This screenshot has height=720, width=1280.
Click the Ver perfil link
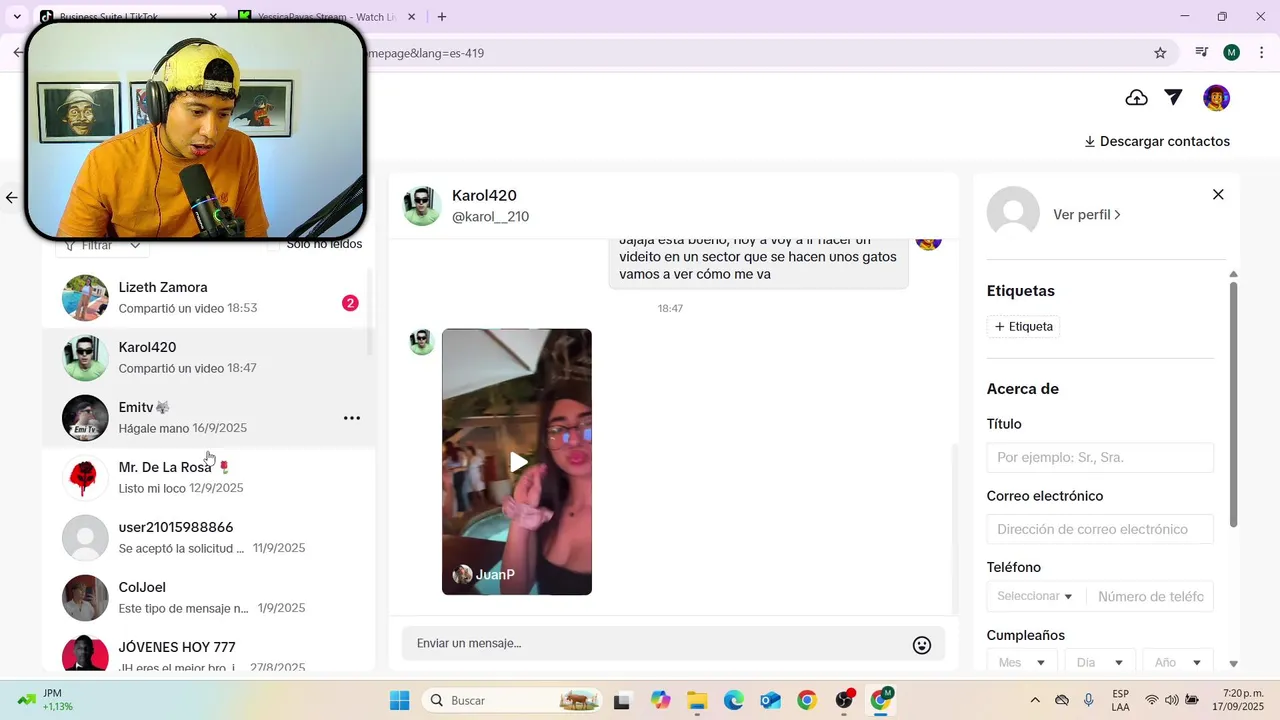1087,214
